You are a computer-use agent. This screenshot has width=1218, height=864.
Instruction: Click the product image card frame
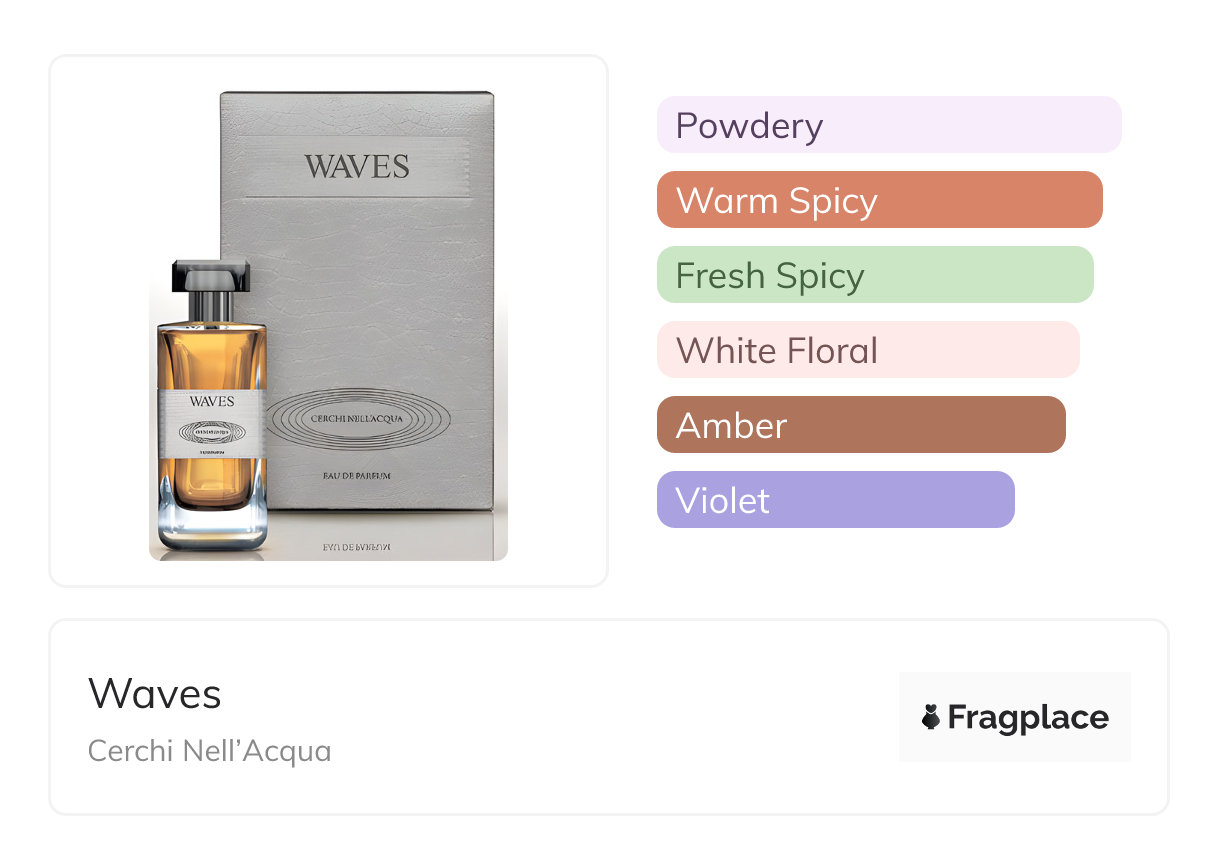tap(329, 320)
